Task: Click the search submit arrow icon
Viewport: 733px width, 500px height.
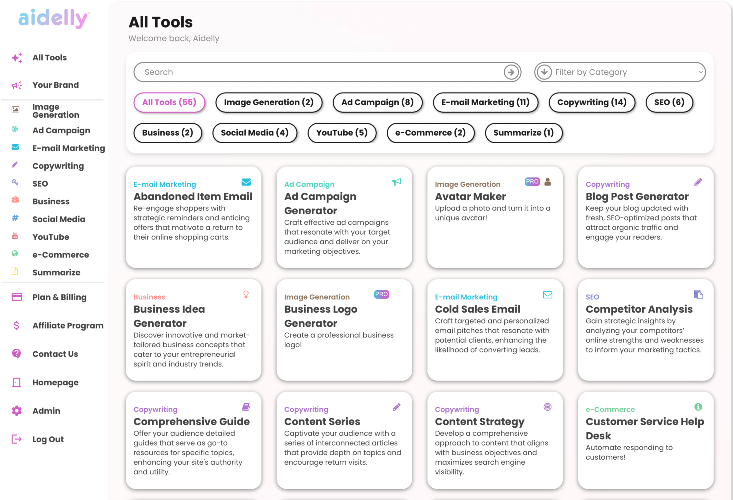Action: coord(510,72)
